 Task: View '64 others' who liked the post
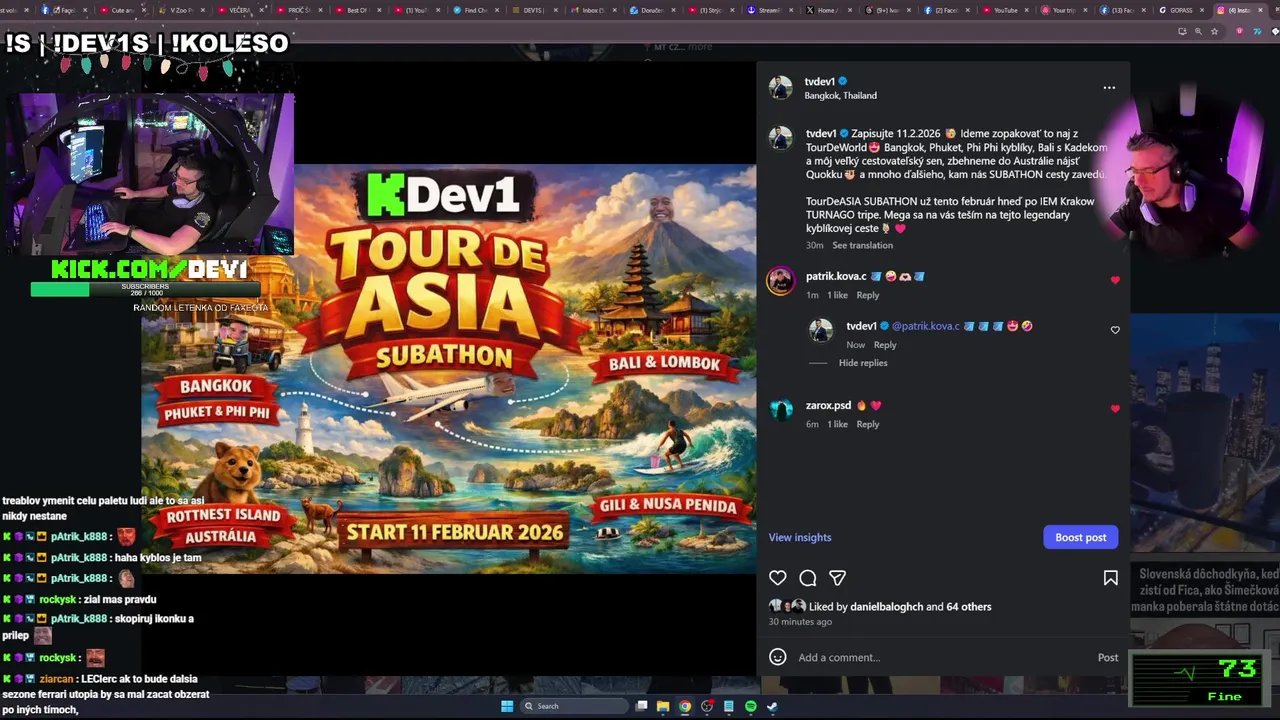tap(969, 607)
